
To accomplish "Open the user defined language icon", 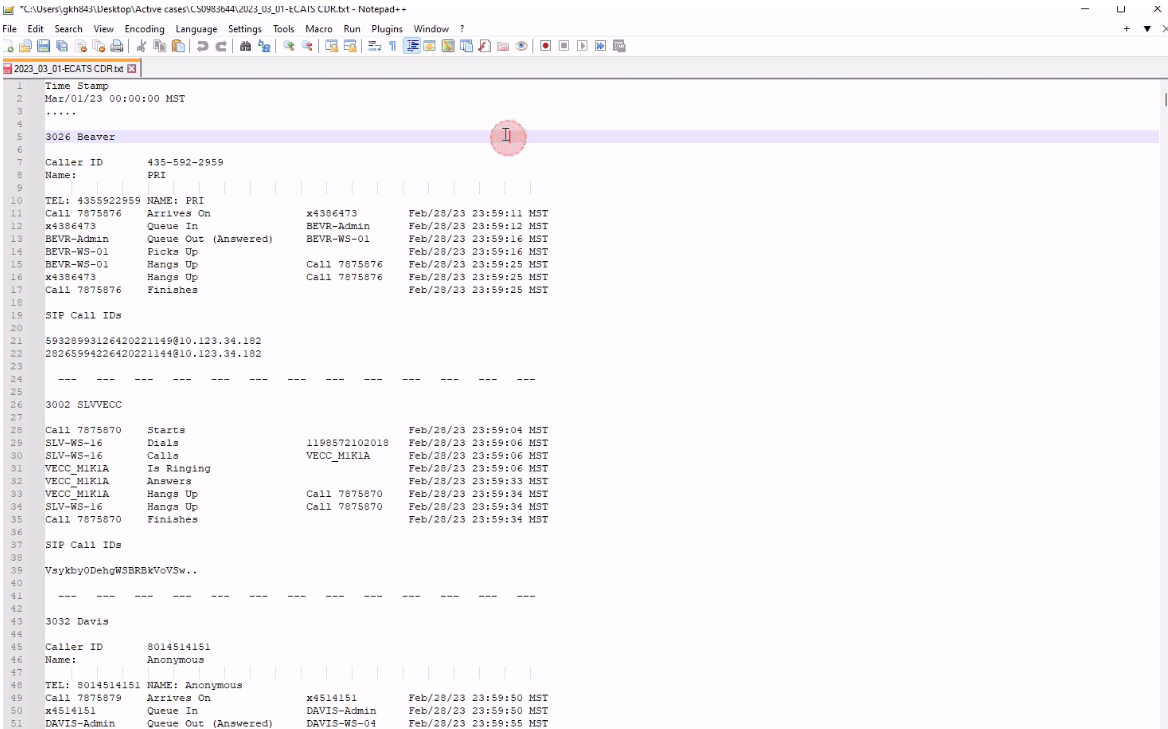I will (430, 46).
